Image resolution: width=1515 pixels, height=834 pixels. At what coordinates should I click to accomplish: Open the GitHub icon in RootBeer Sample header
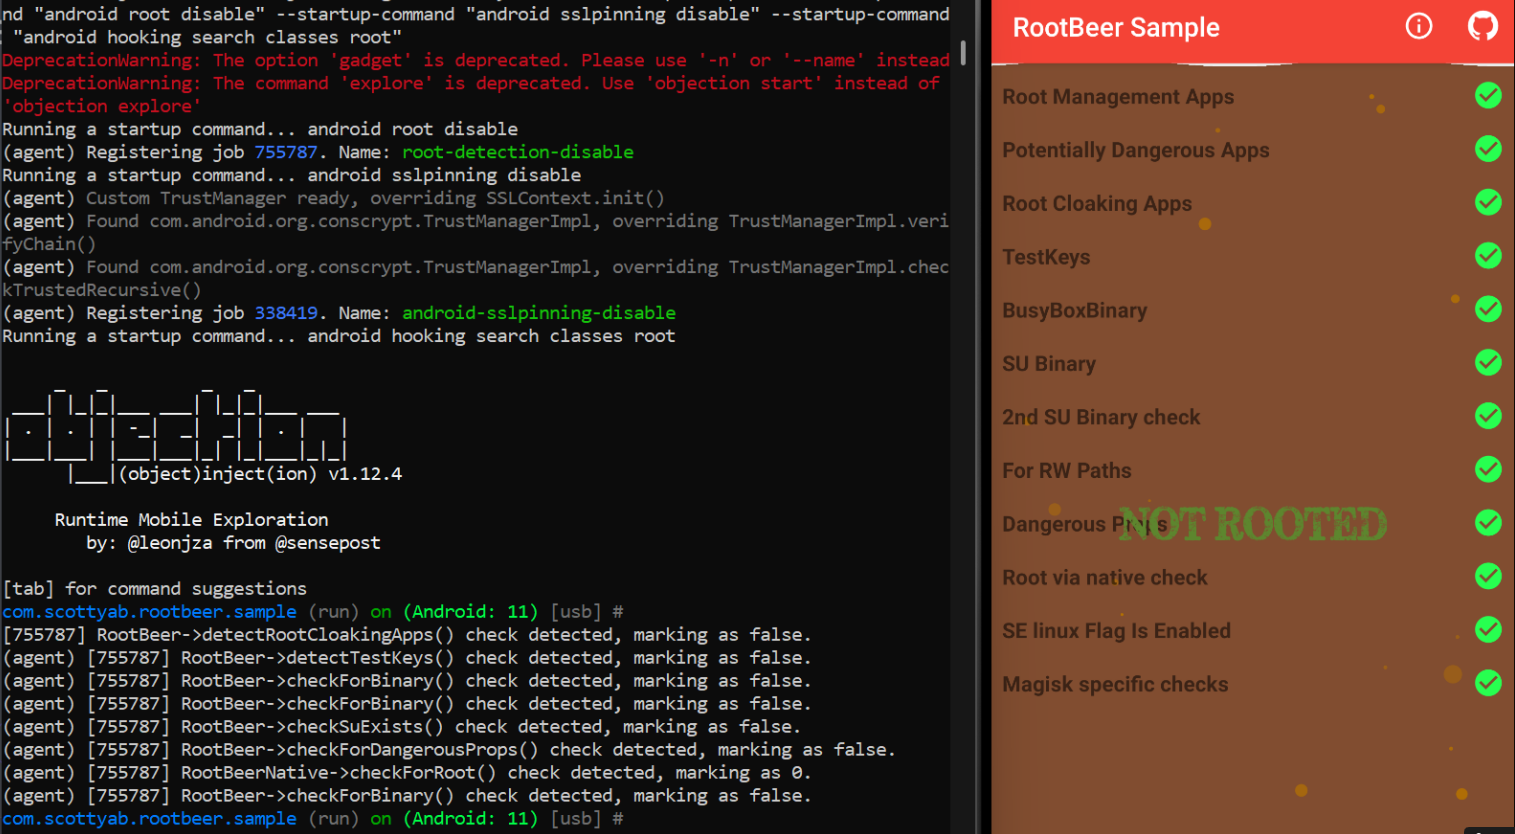(1483, 27)
